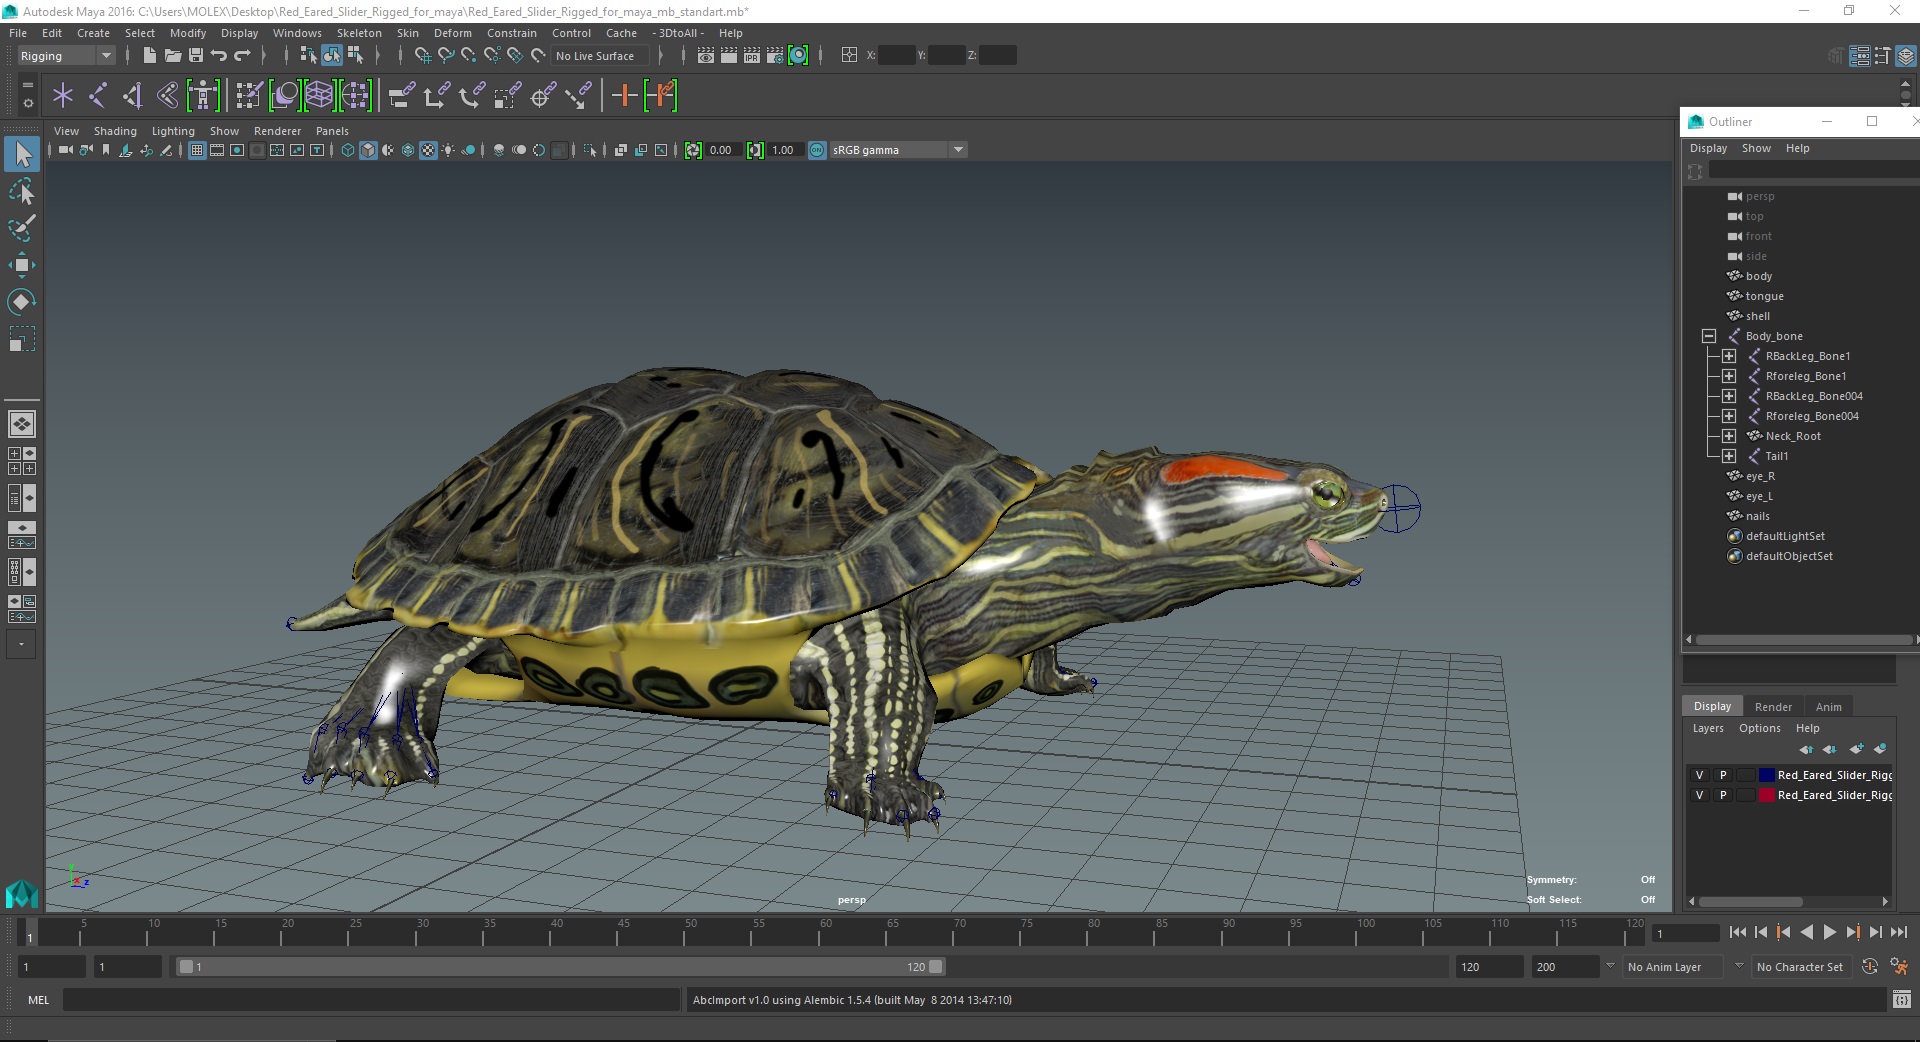The width and height of the screenshot is (1922, 1042).
Task: Toggle the auto keyframe button
Action: 1869,967
